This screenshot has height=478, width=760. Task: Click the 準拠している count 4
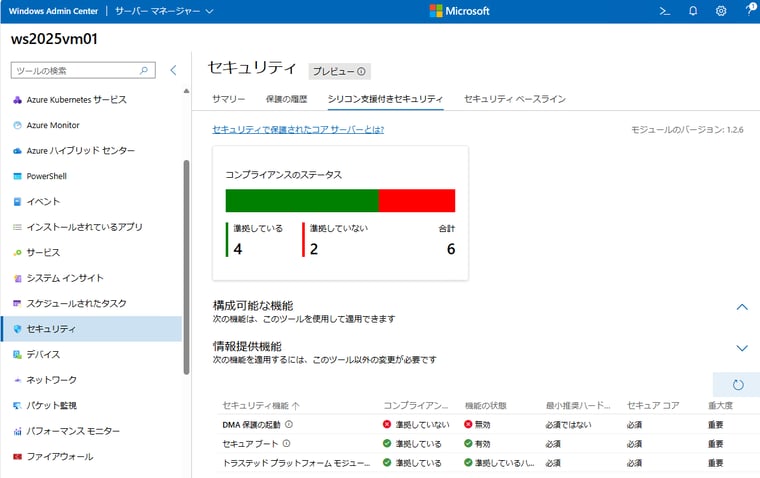[x=238, y=249]
